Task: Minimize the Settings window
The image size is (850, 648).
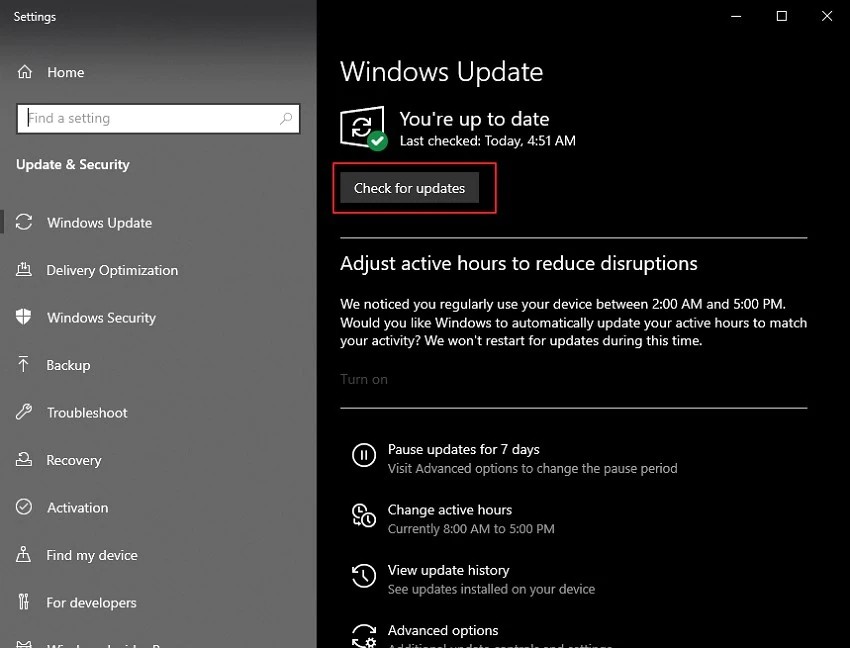Action: pyautogui.click(x=736, y=16)
